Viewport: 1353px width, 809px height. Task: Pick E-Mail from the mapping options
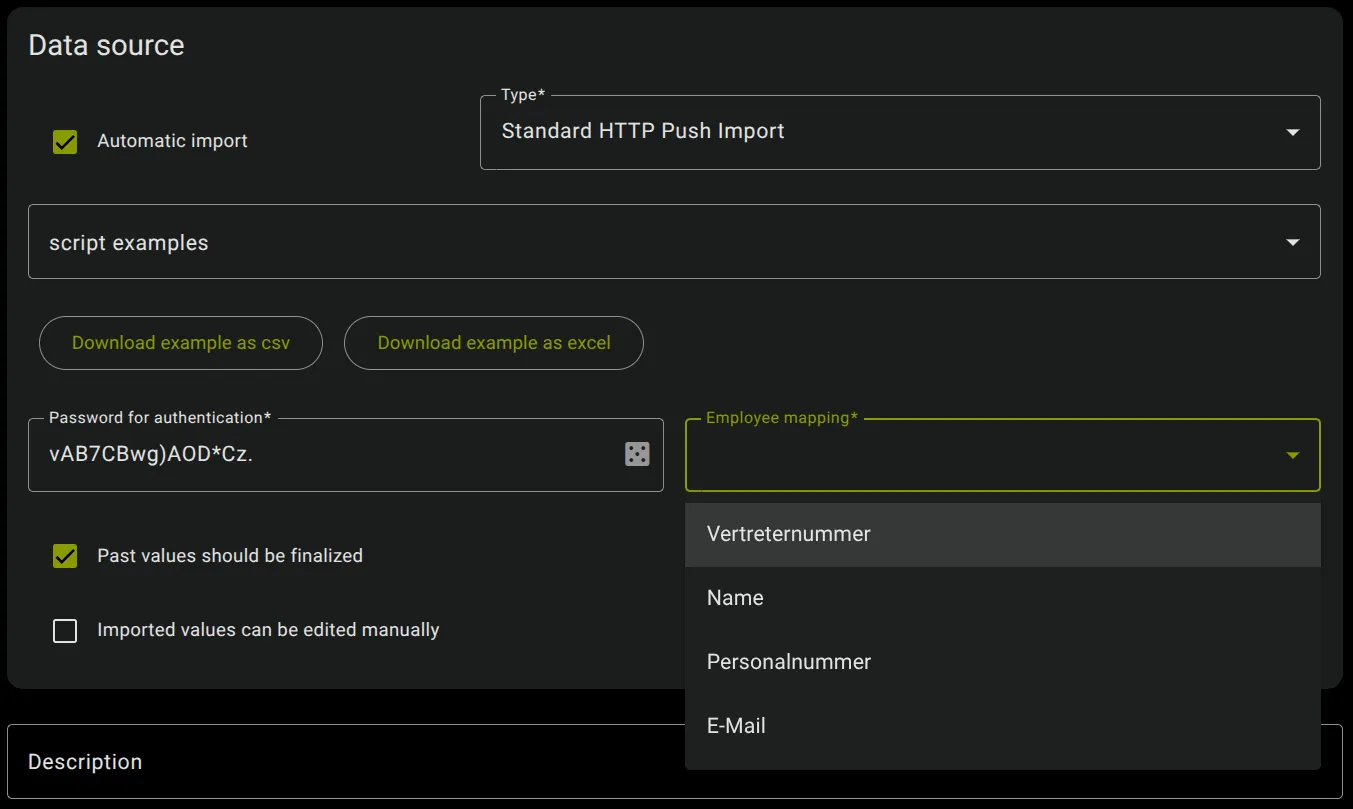coord(735,725)
